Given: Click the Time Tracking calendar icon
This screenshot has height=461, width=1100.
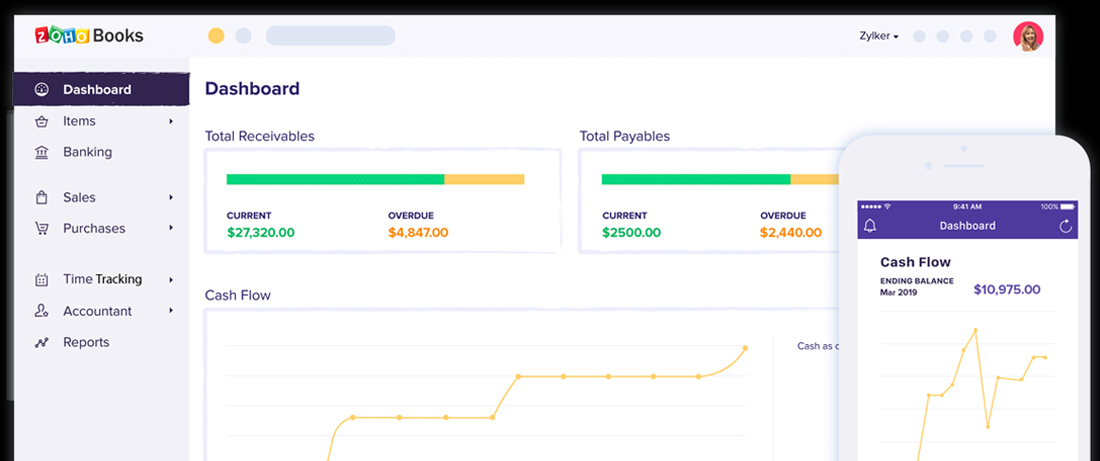Looking at the screenshot, I should point(41,279).
